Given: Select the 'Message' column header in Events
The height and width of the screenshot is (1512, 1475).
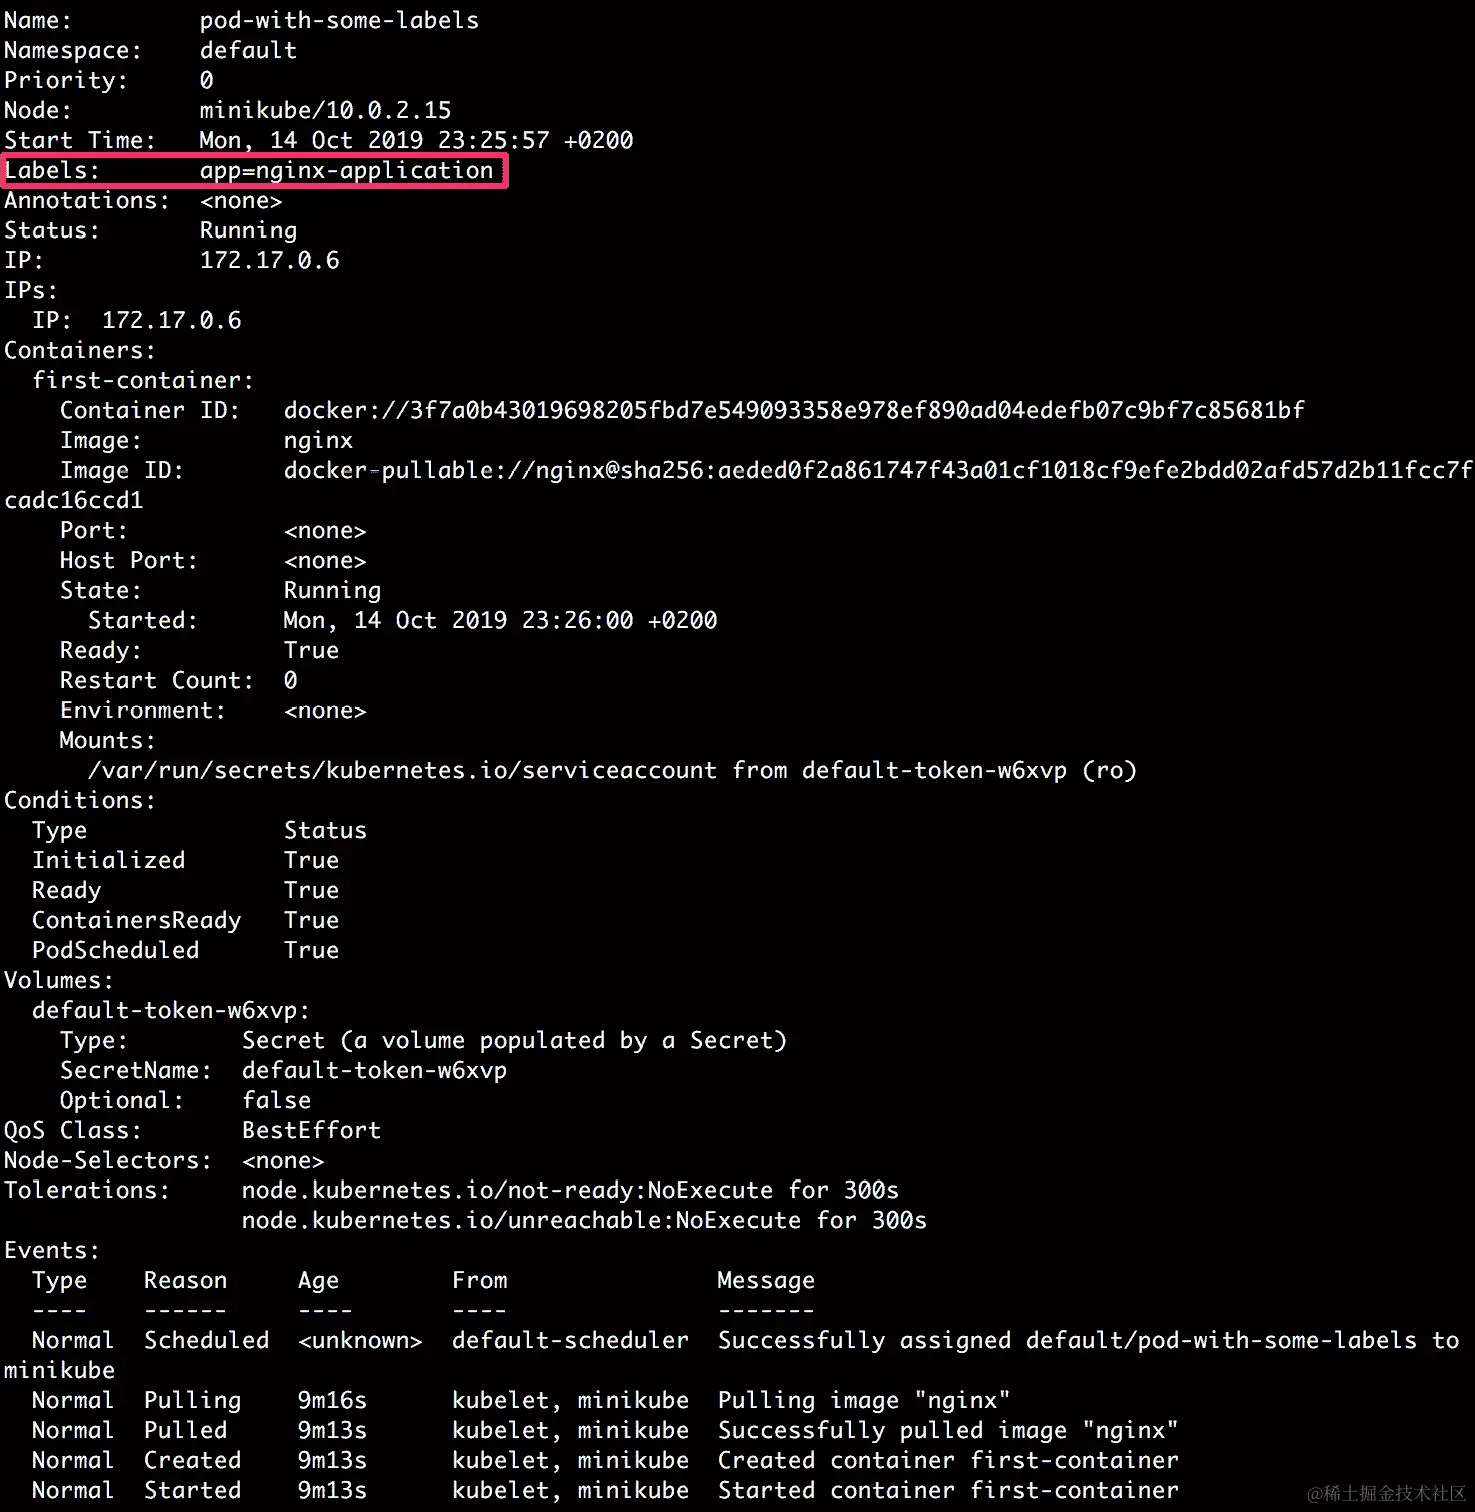Looking at the screenshot, I should pyautogui.click(x=766, y=1281).
